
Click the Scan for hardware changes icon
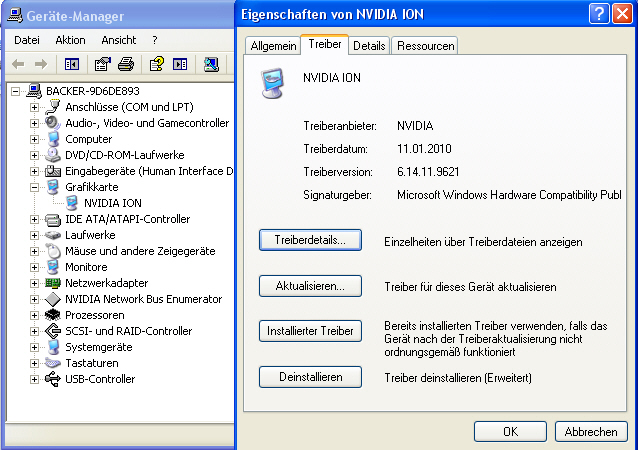point(211,64)
